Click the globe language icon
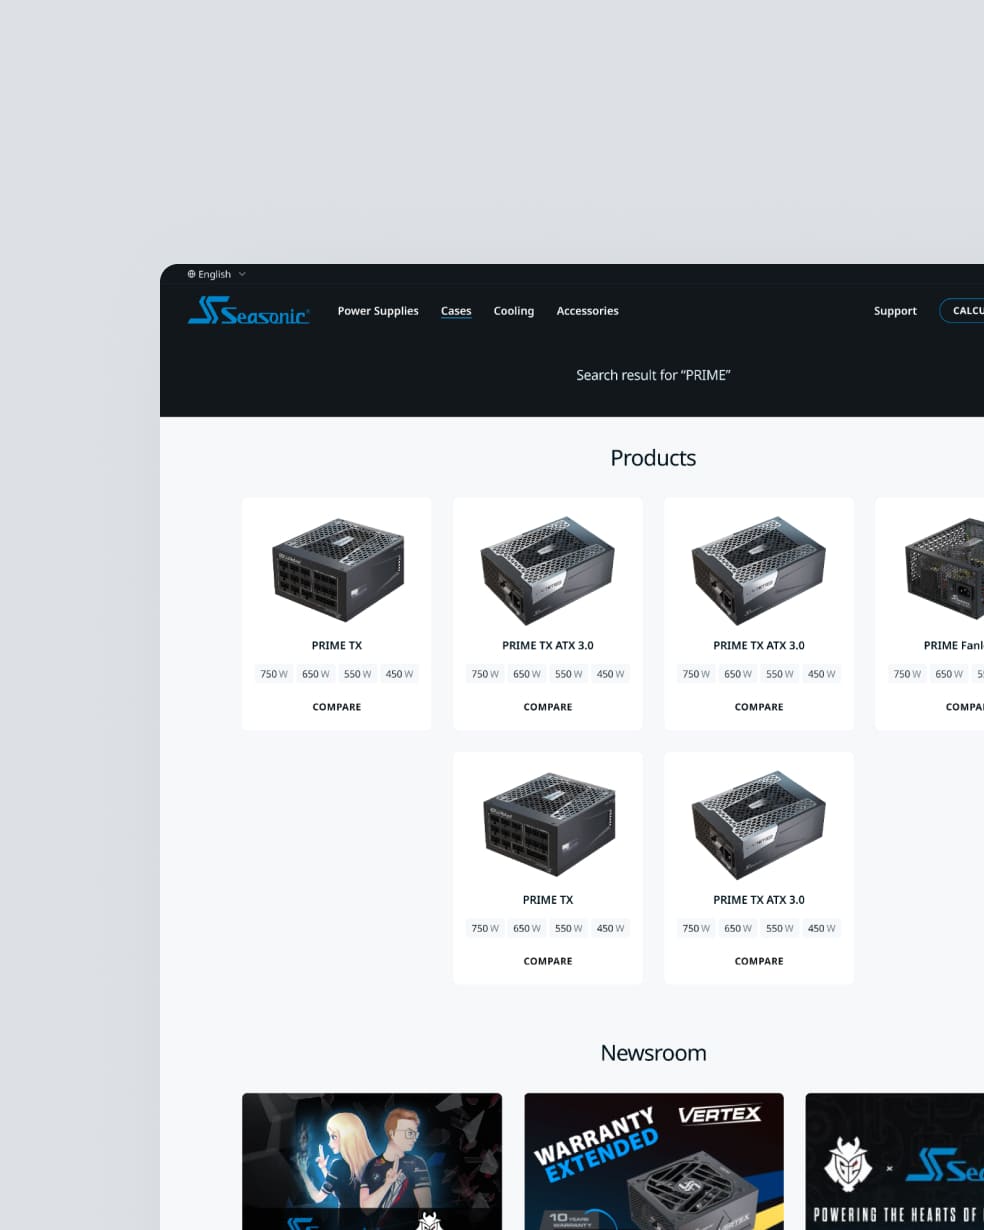This screenshot has width=984, height=1230. (191, 274)
